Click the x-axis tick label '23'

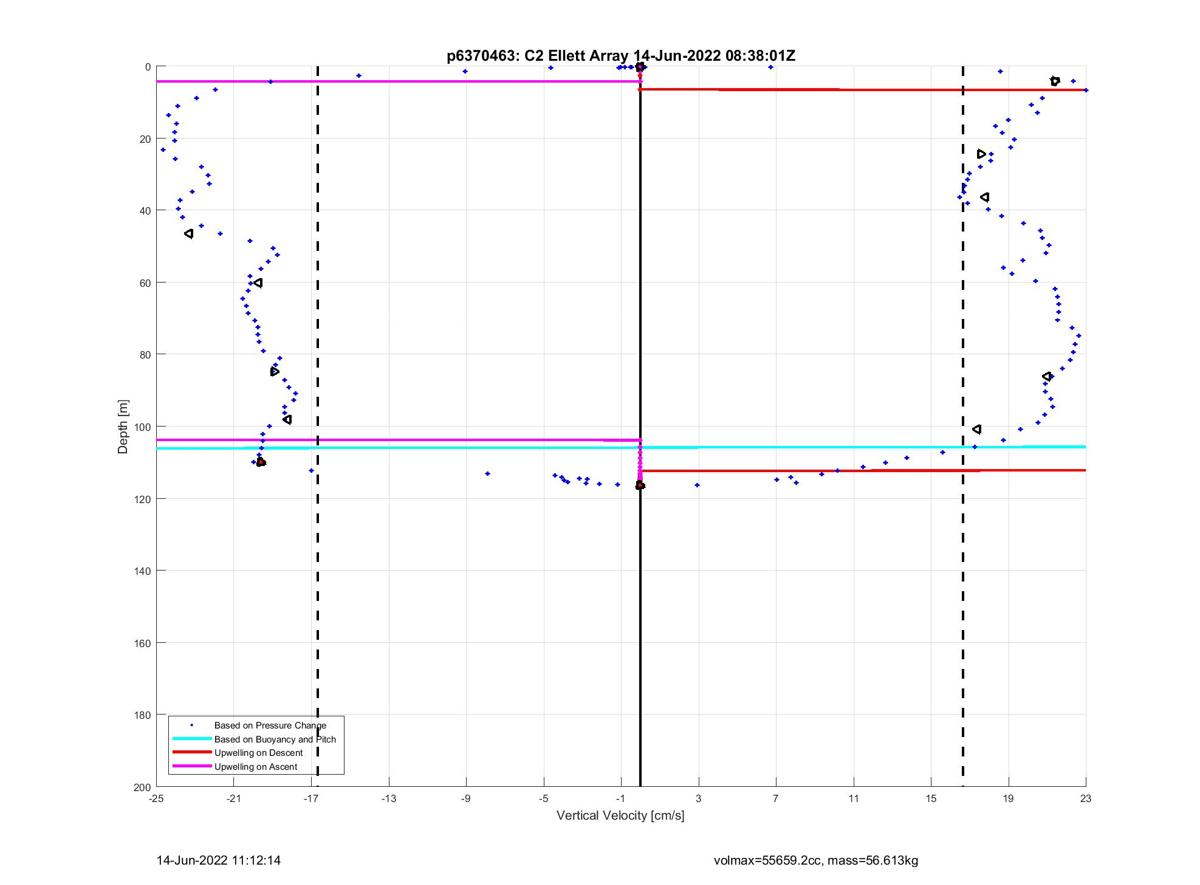1086,798
